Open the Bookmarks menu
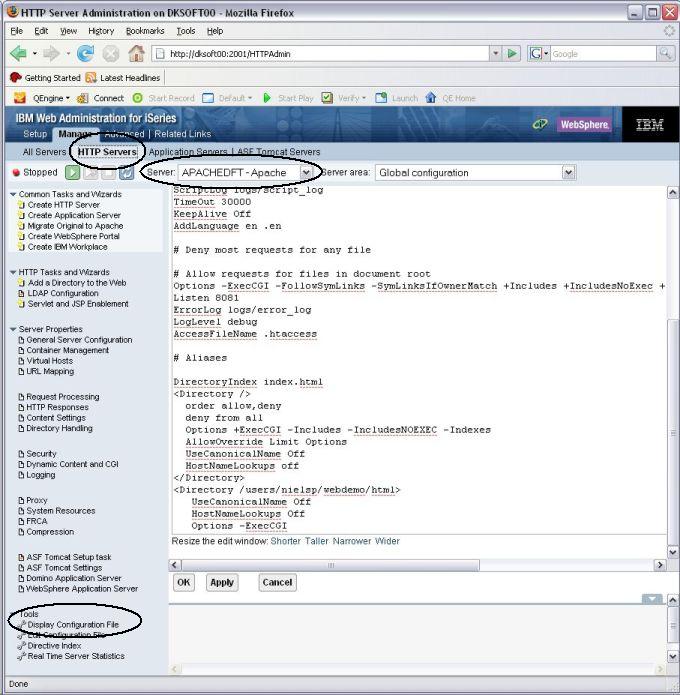Viewport: 680px width, 695px height. pos(145,31)
